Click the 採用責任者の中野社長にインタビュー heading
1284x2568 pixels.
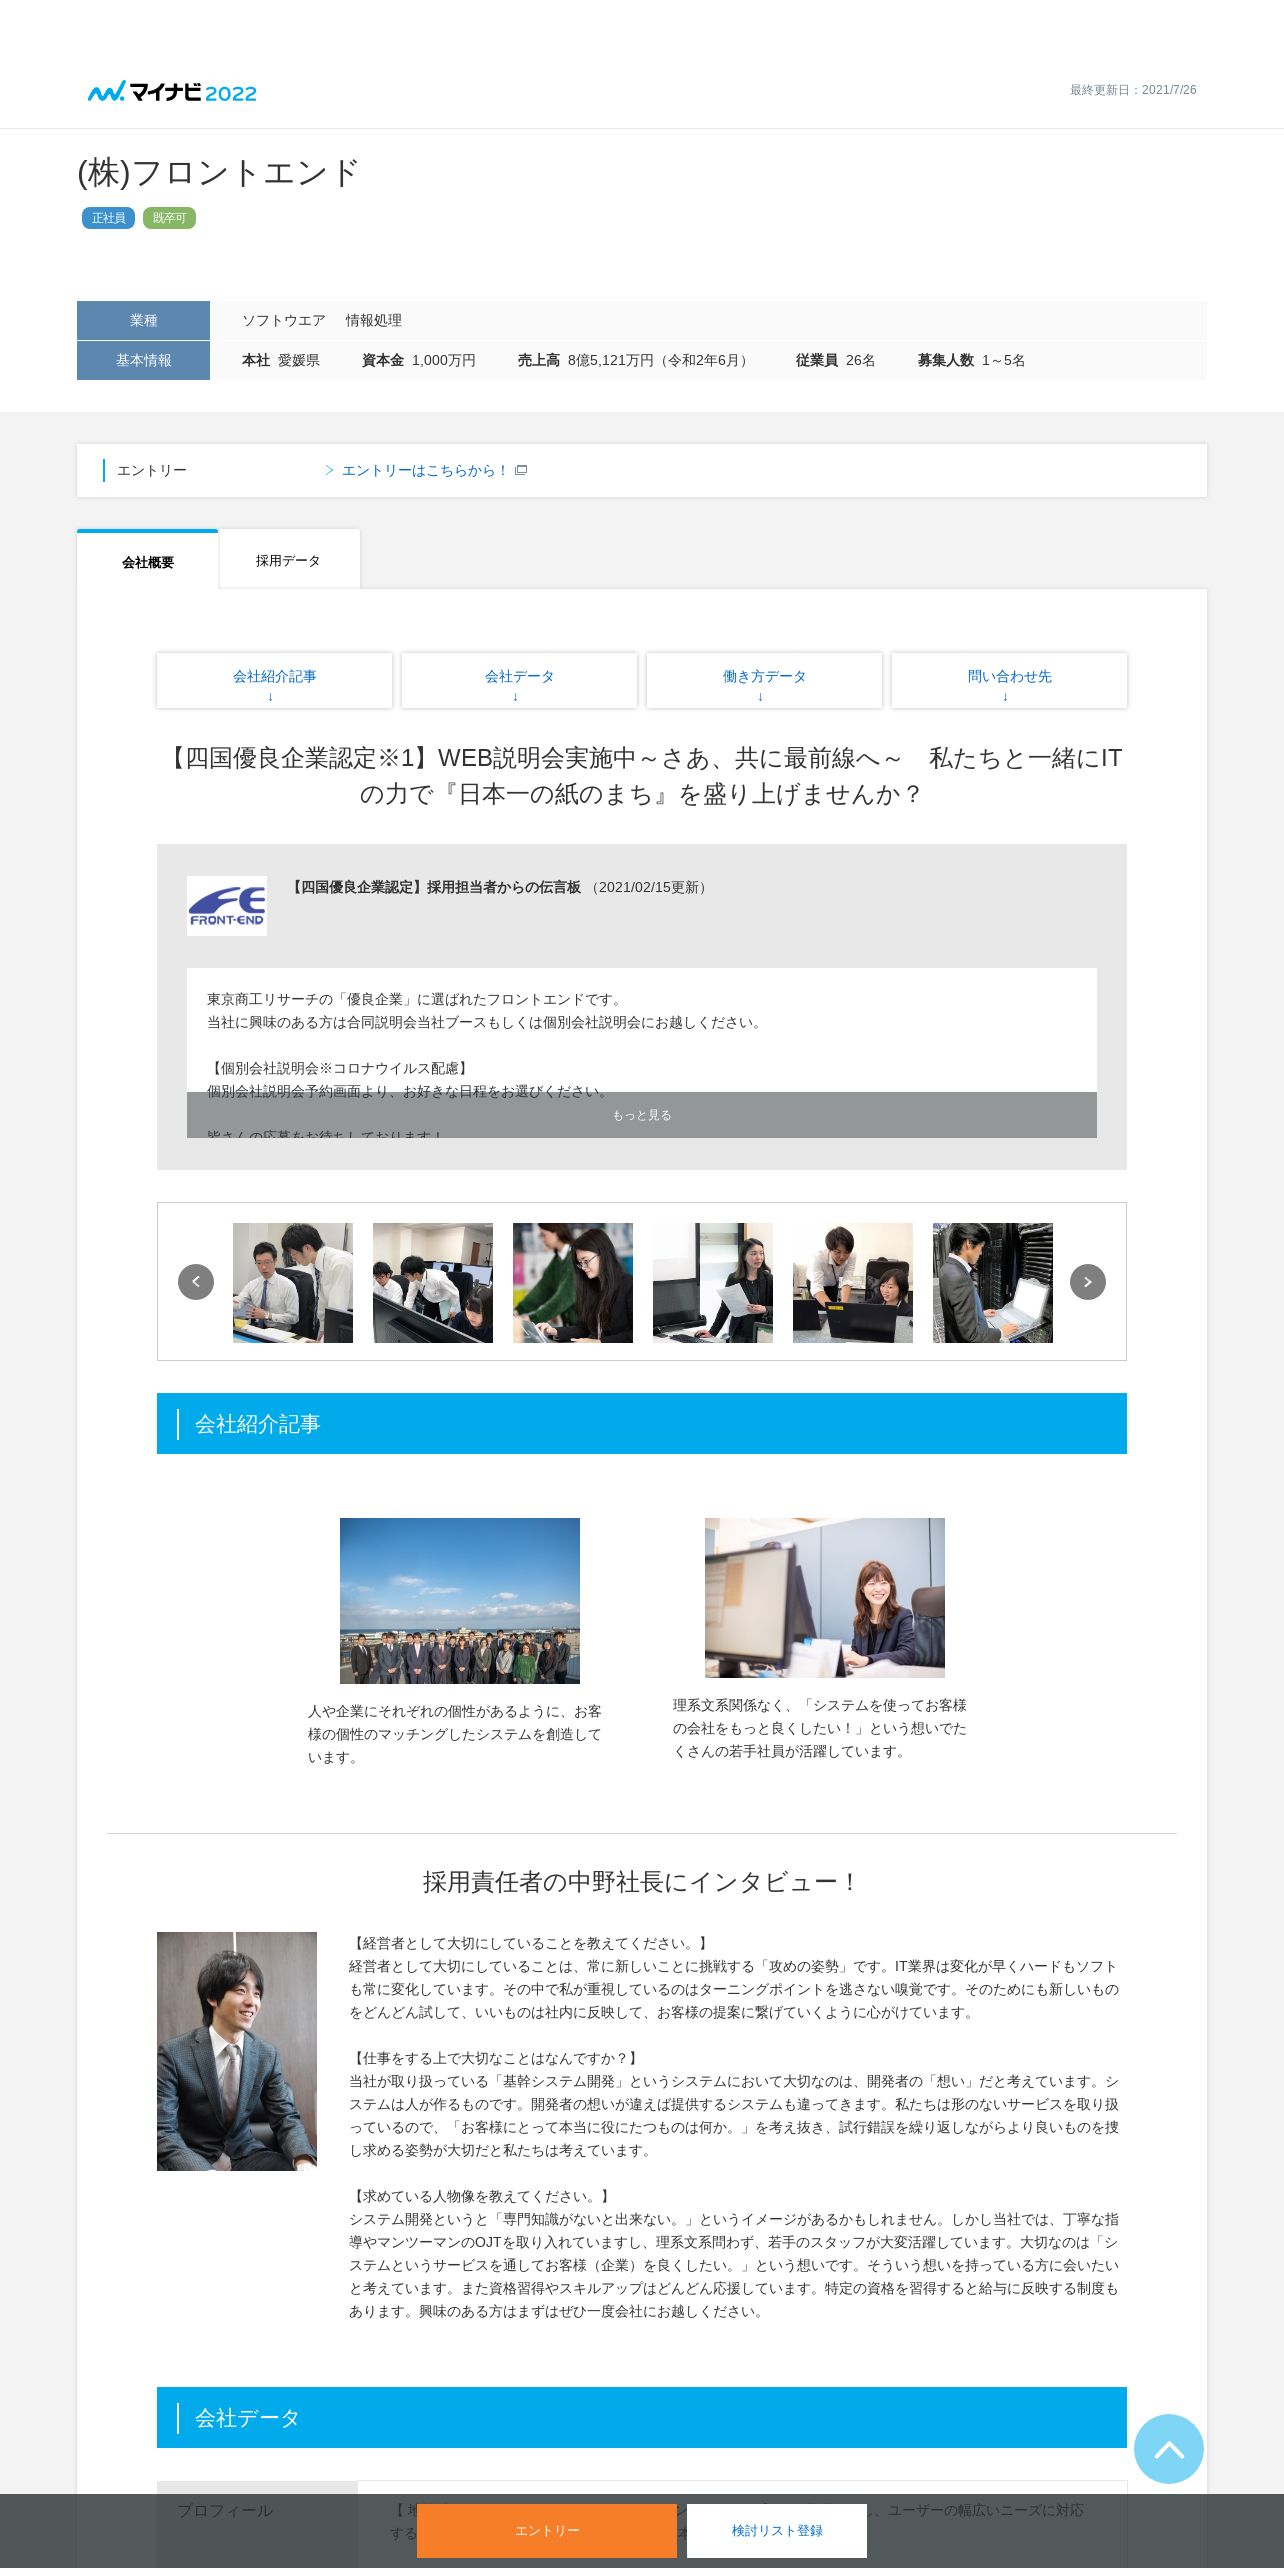point(642,1882)
